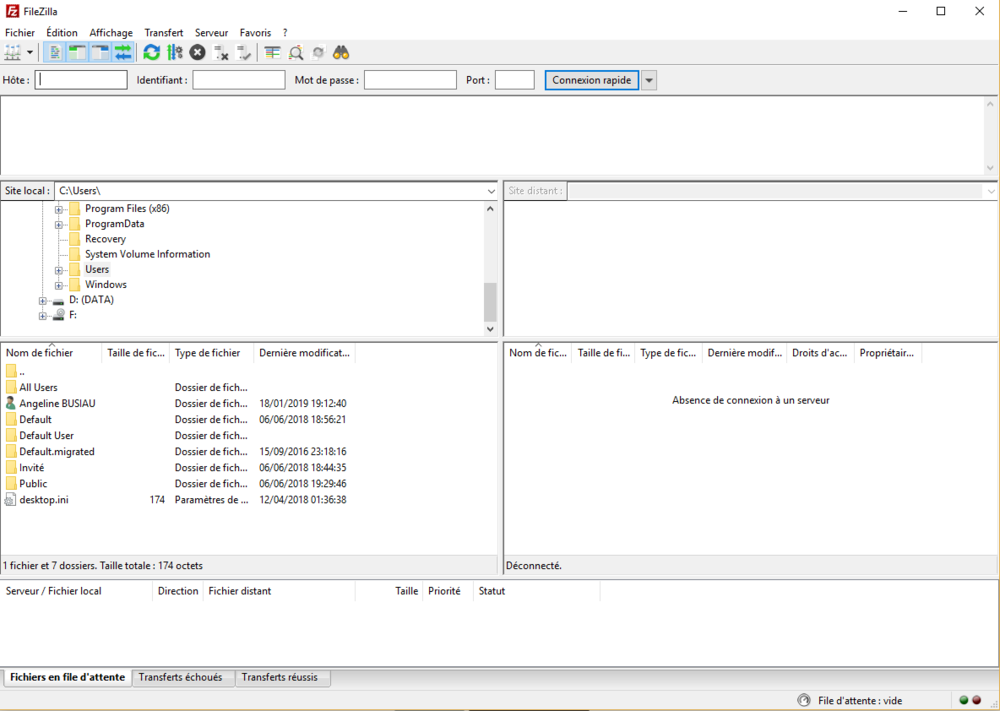Screen dimensions: 1000x711
Task: Open the Transfert menu
Action: coord(163,33)
